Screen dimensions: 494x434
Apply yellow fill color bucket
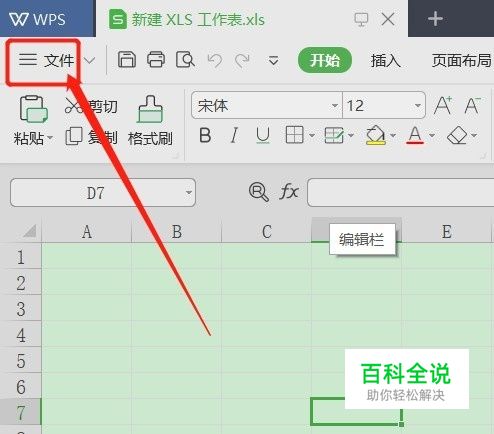pyautogui.click(x=376, y=135)
